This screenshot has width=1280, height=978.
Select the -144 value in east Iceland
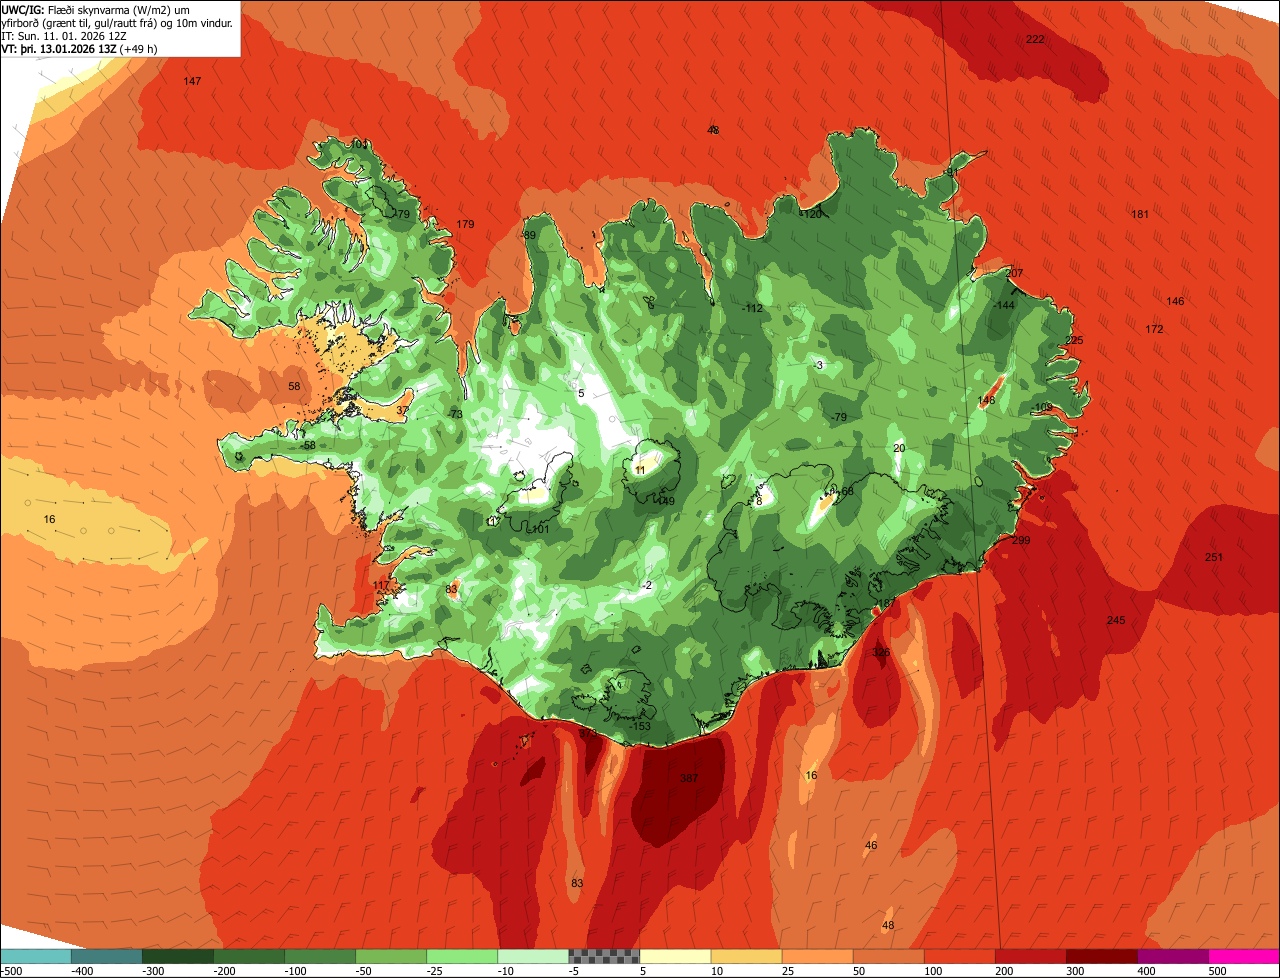1004,305
